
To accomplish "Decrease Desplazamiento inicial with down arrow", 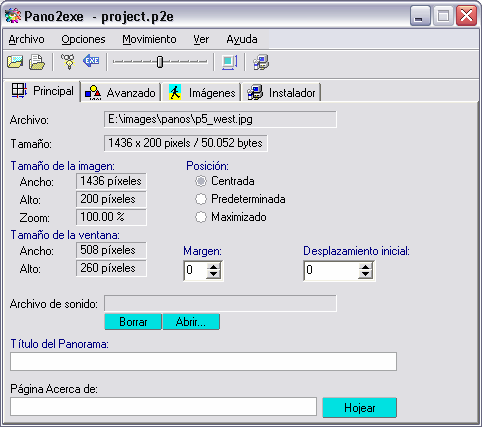I will (x=366, y=274).
